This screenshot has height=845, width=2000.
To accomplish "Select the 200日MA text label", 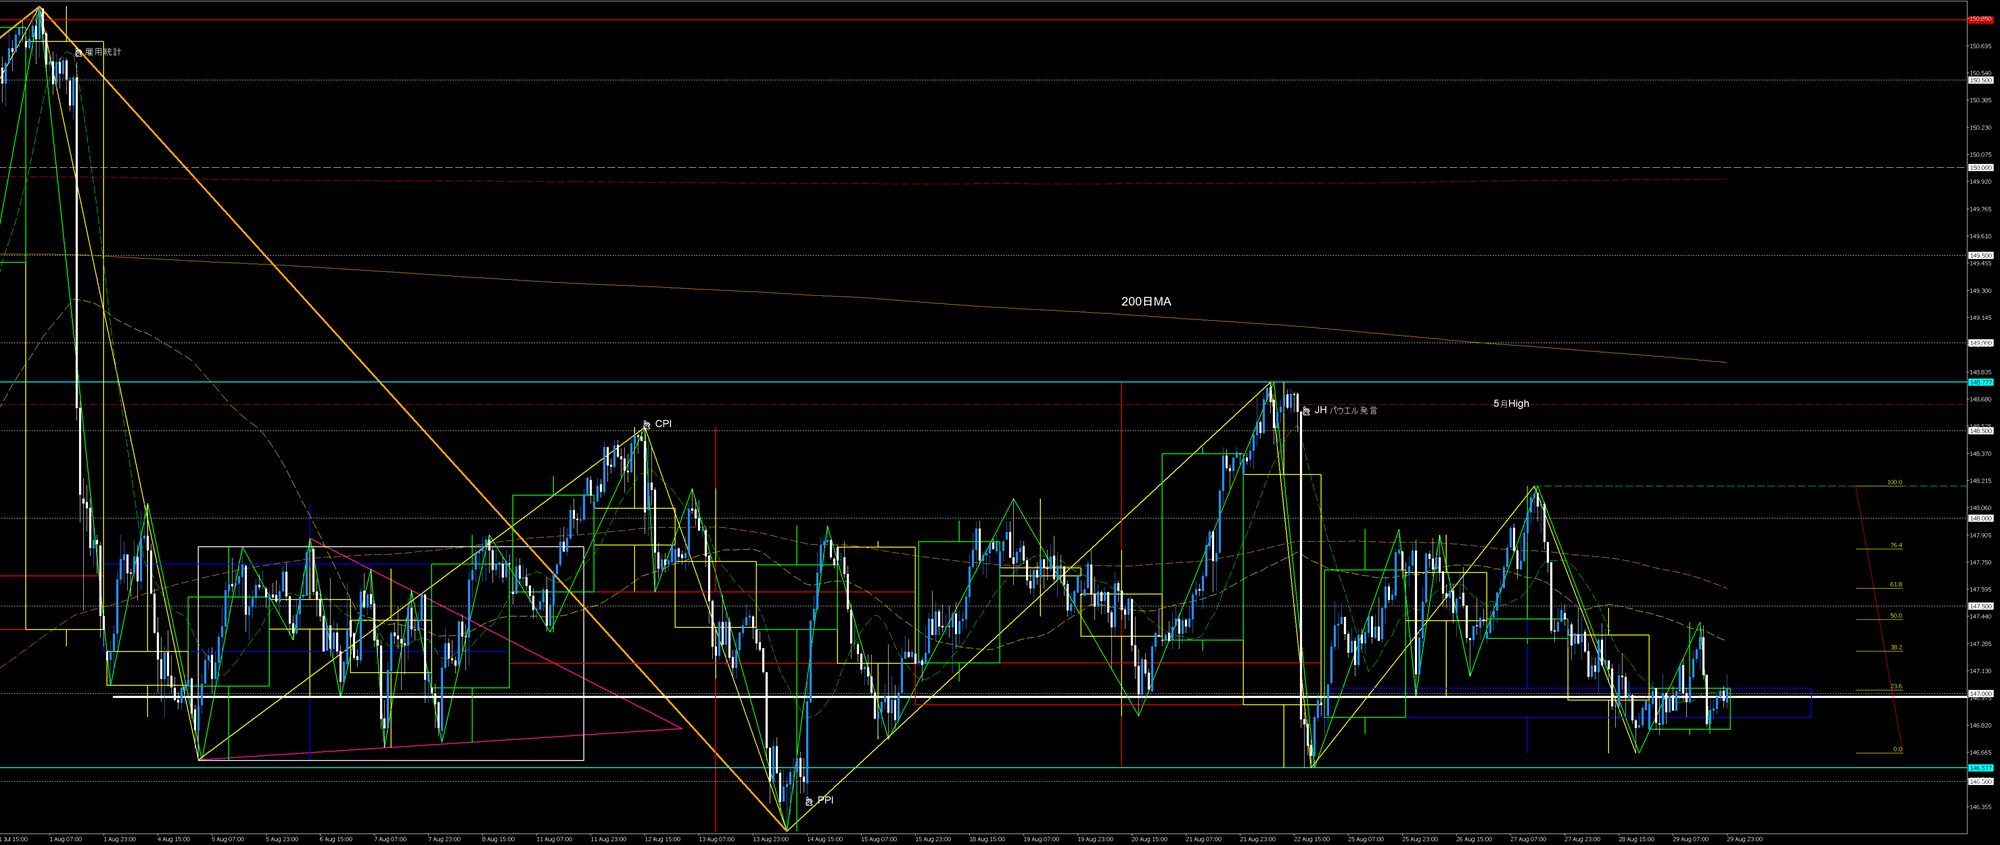I will point(1145,301).
